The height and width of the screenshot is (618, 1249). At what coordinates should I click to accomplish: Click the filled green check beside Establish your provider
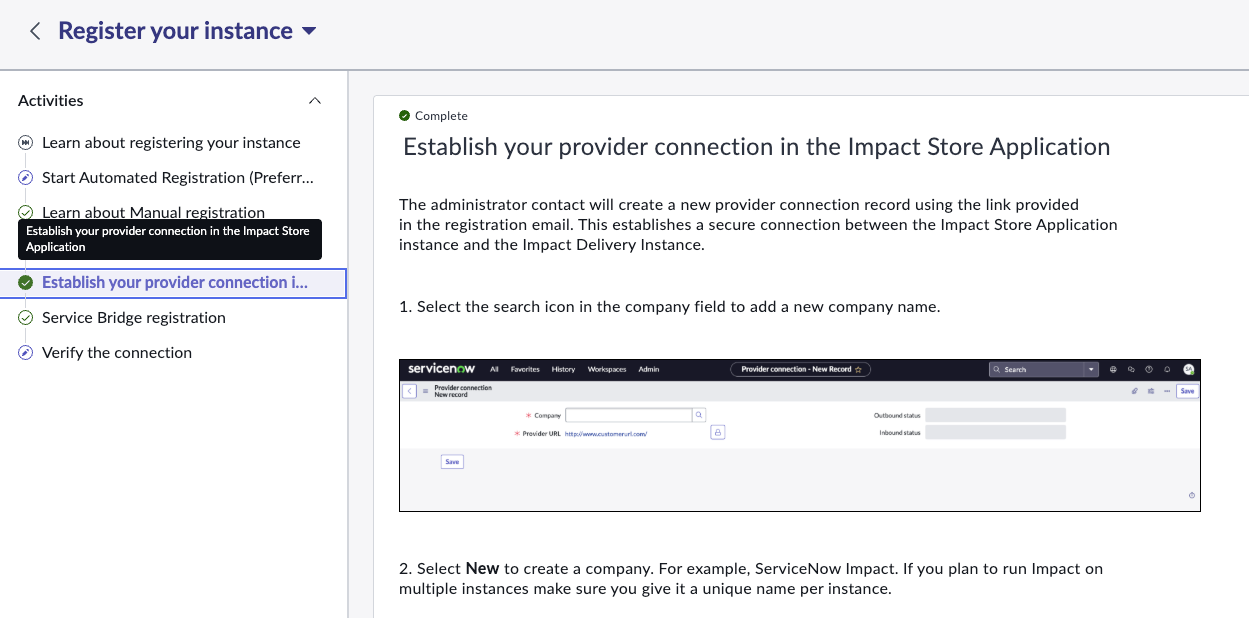[26, 283]
